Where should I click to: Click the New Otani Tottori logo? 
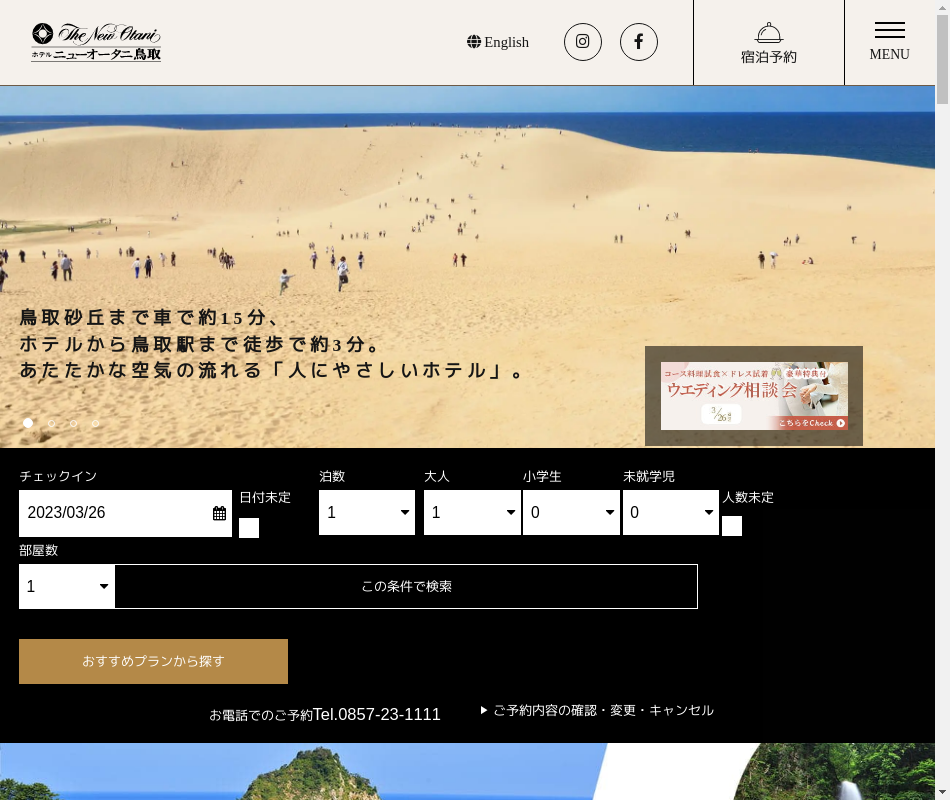click(96, 43)
